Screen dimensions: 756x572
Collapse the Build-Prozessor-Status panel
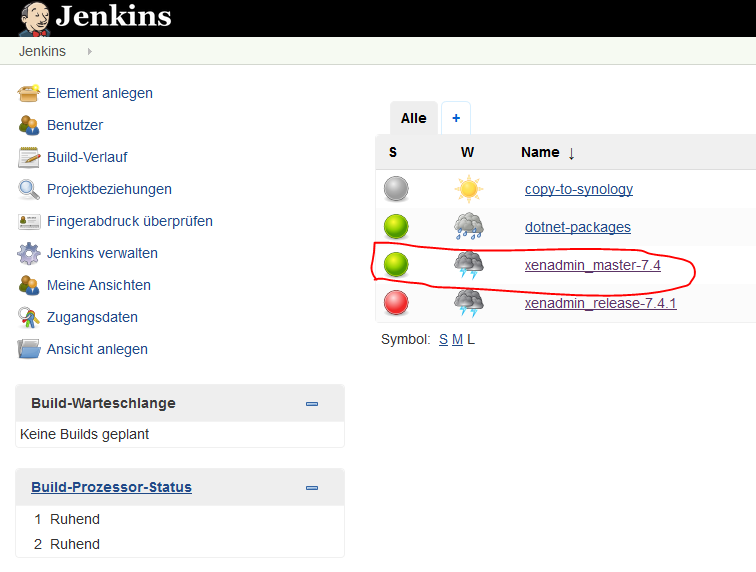pyautogui.click(x=312, y=488)
